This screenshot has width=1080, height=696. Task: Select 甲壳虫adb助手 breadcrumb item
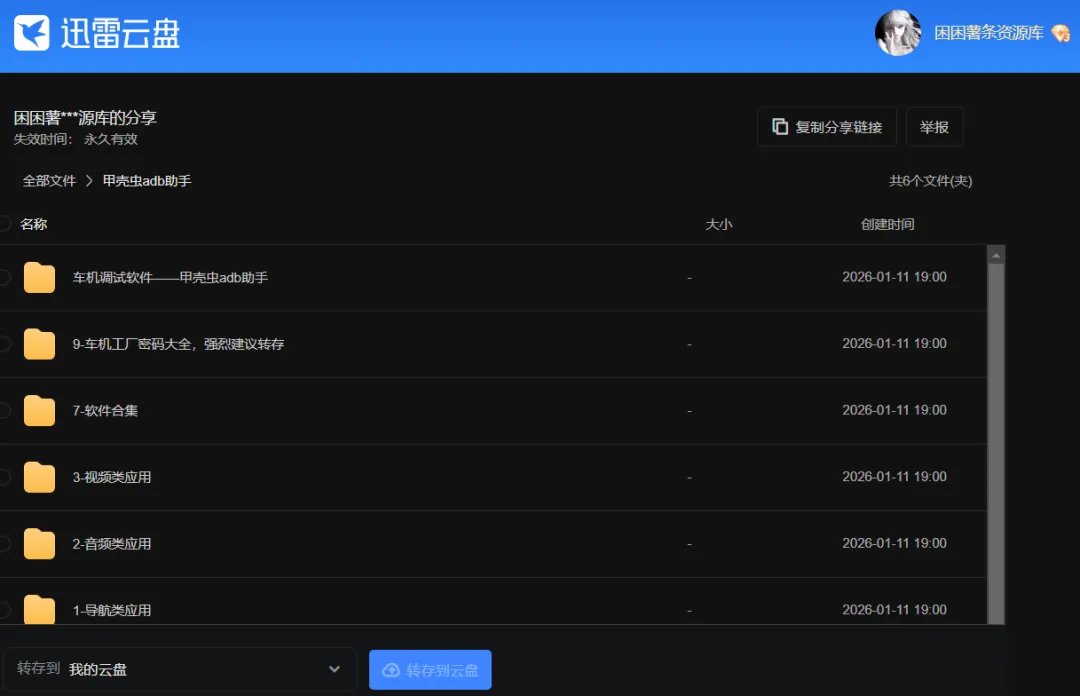147,181
